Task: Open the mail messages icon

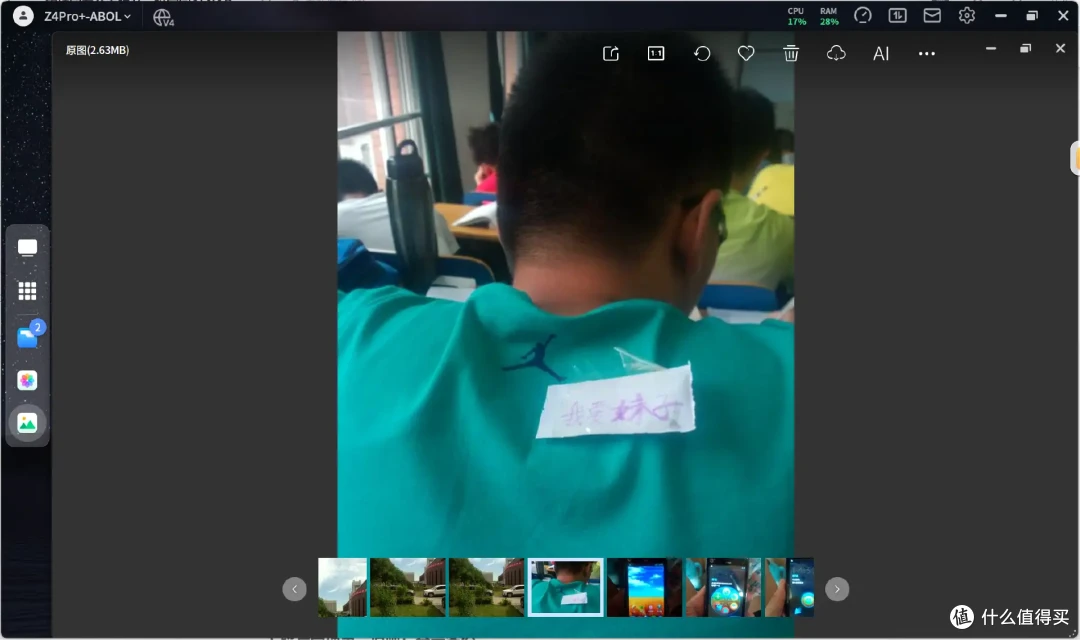Action: pos(932,15)
